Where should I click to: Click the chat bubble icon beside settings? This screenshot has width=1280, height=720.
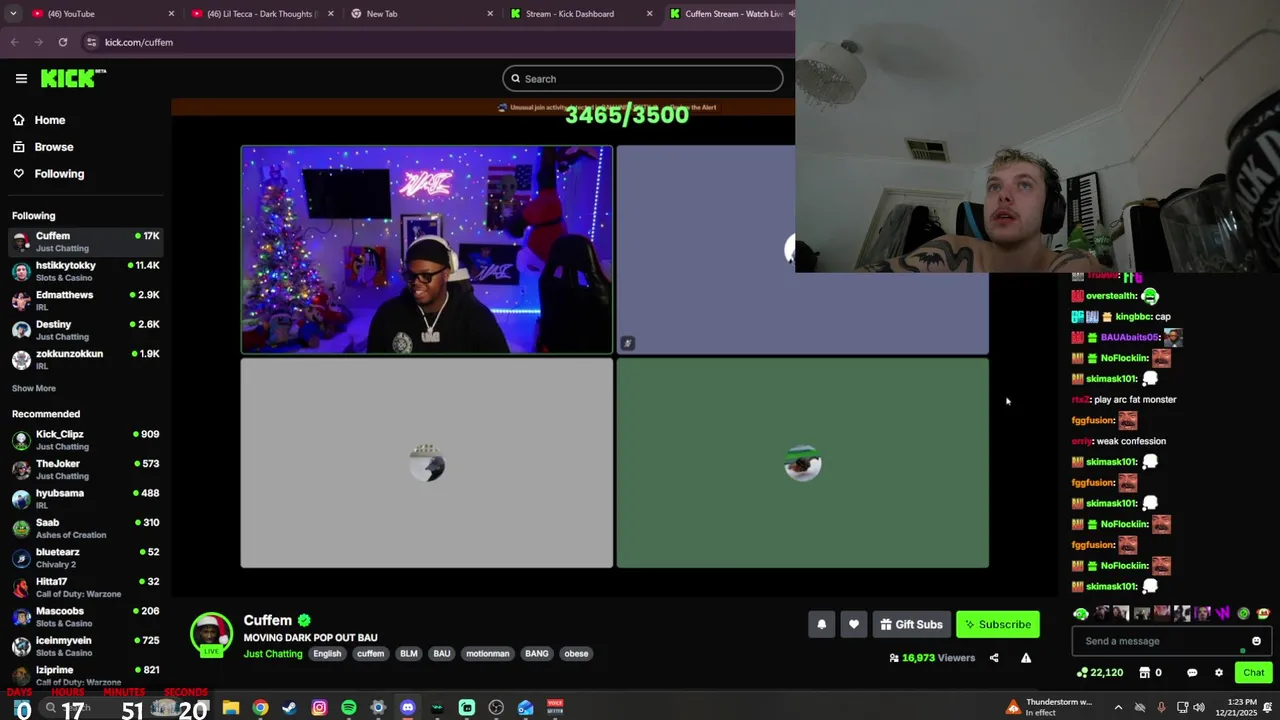1192,673
